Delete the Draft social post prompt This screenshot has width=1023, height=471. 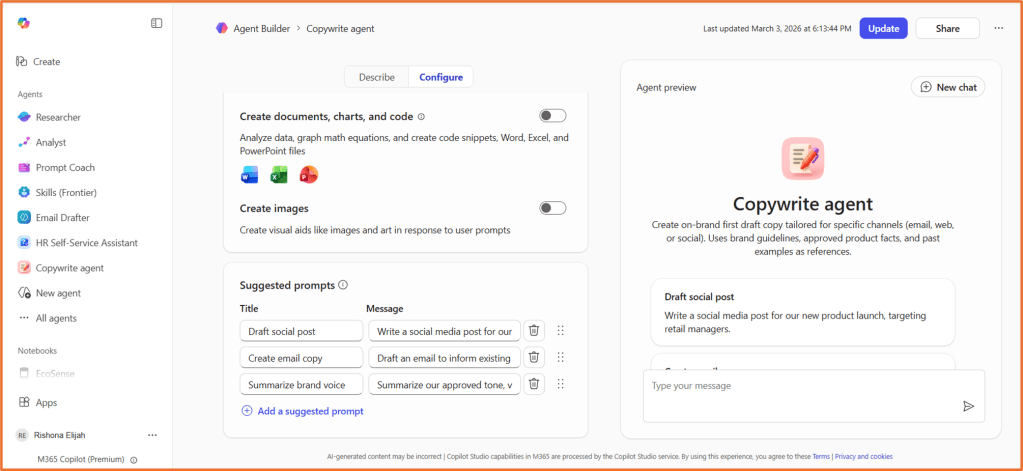pos(534,331)
